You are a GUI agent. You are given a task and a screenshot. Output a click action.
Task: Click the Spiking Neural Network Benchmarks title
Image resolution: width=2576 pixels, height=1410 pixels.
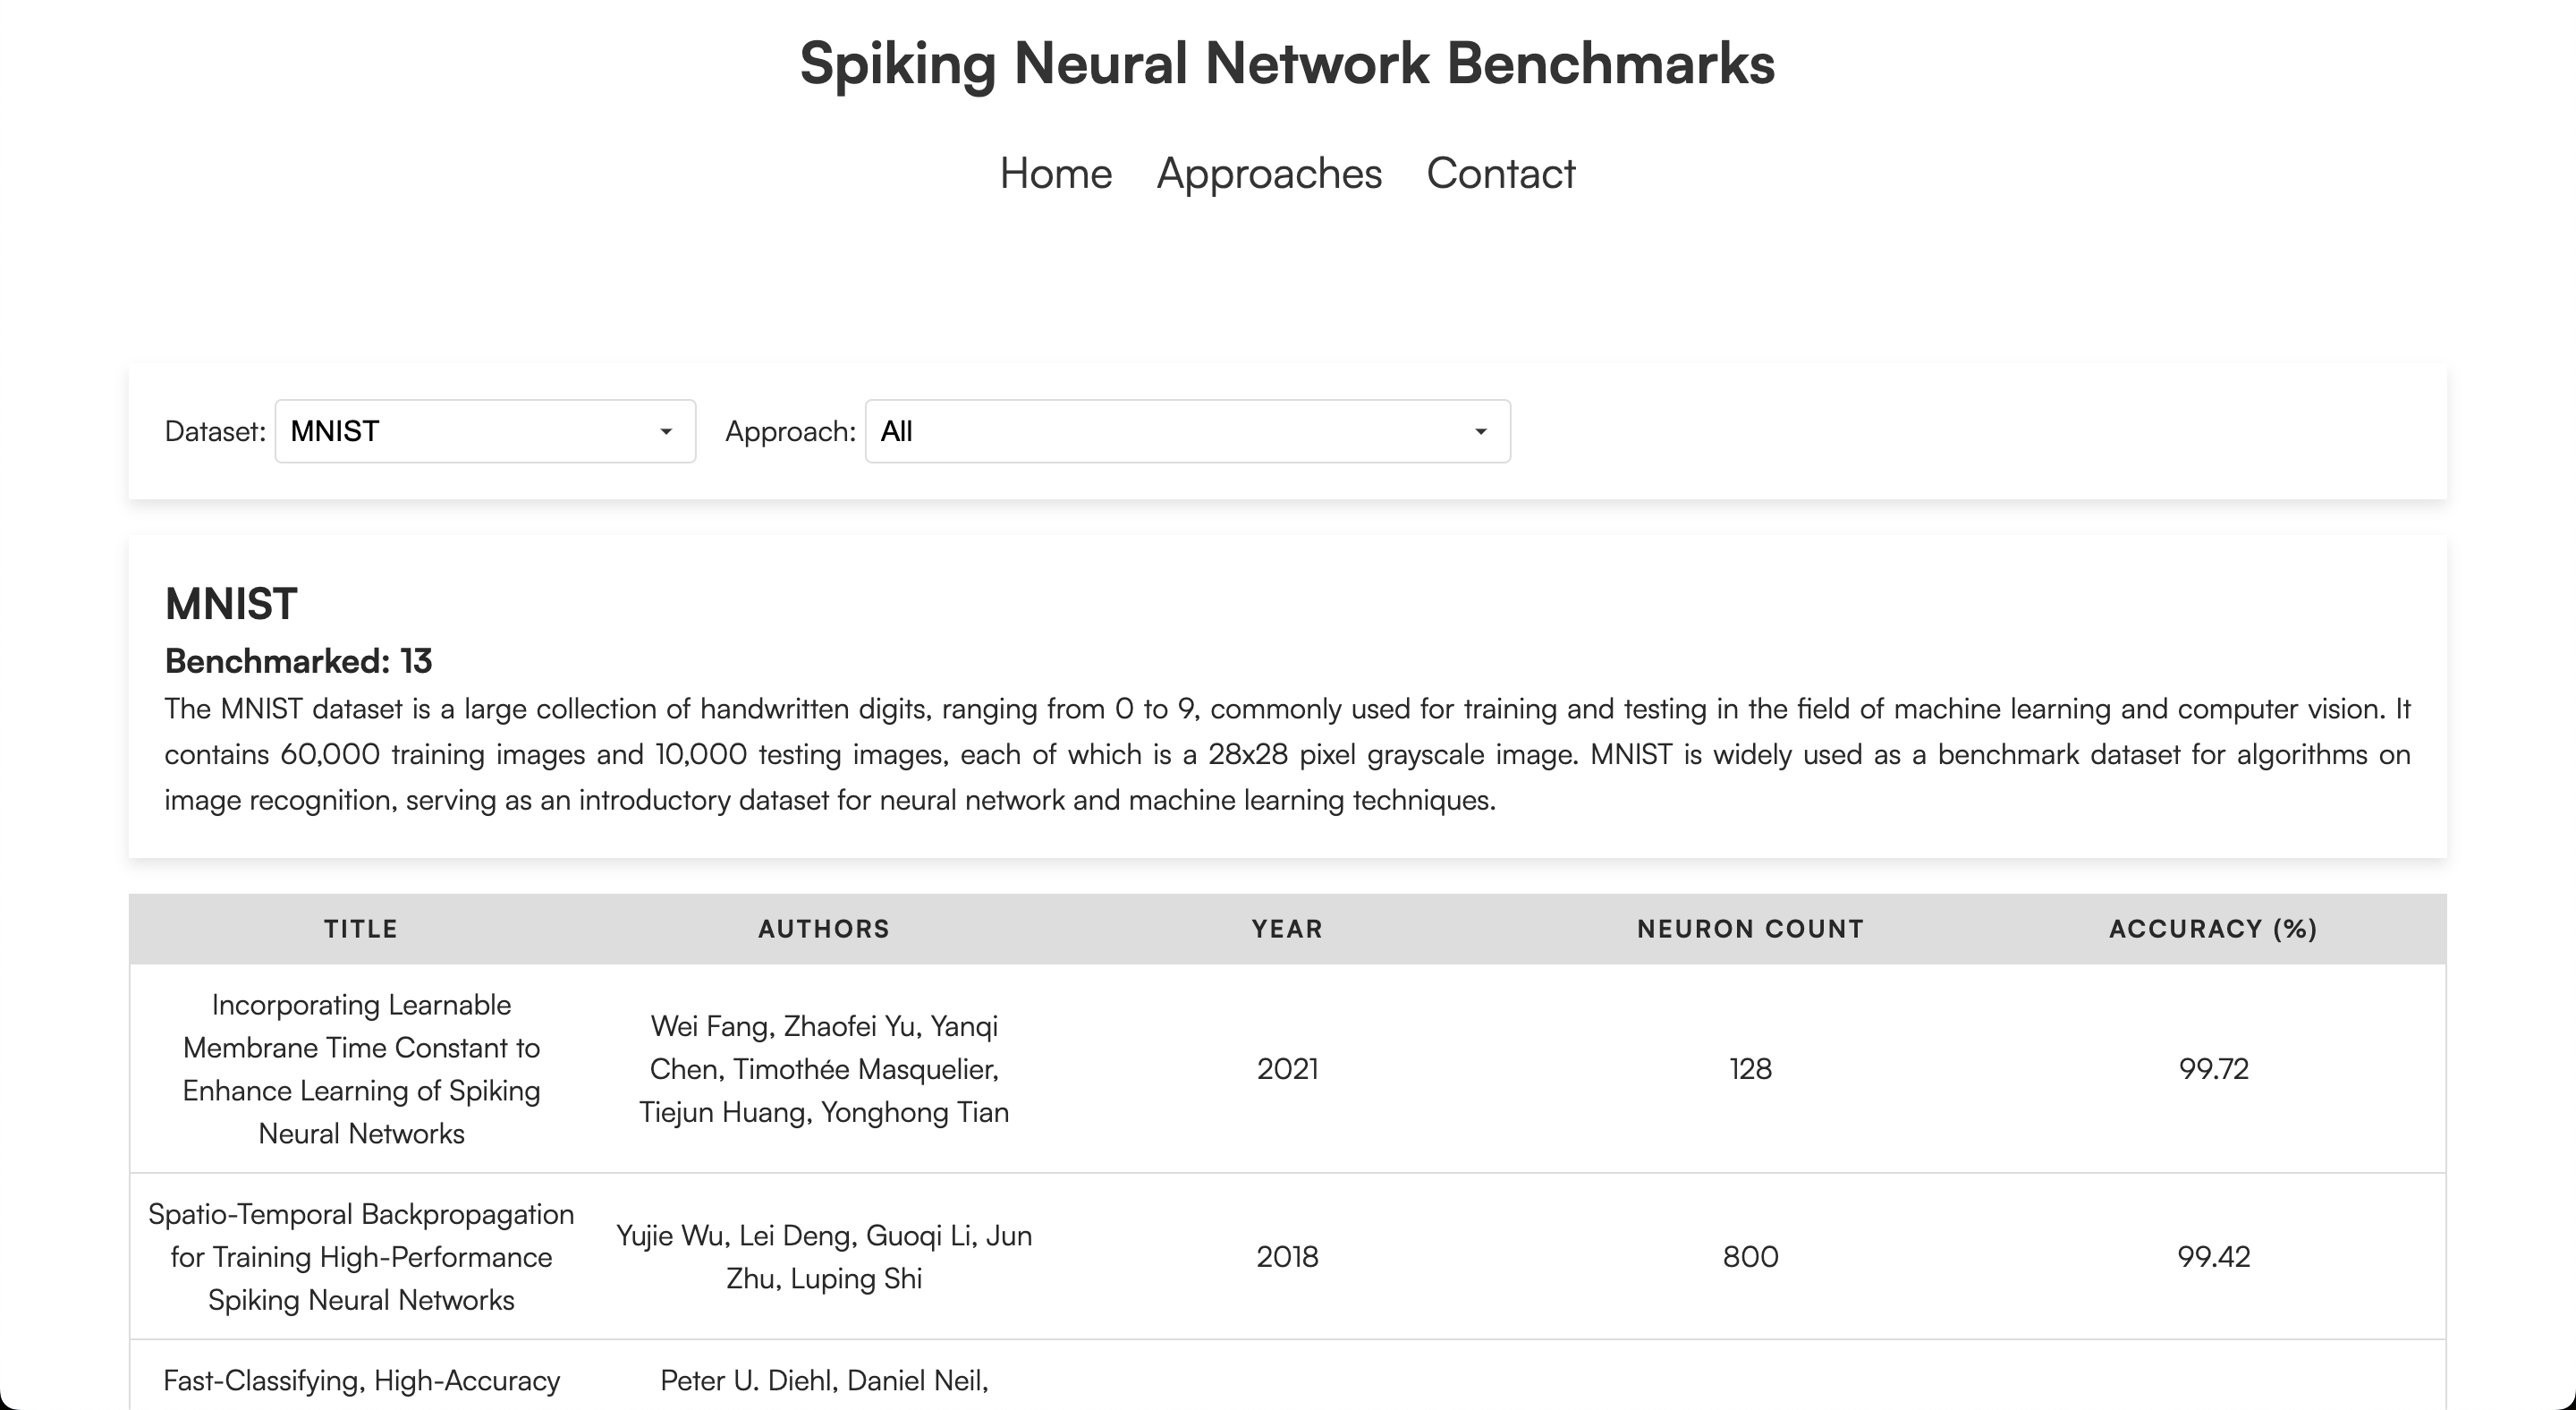pyautogui.click(x=1287, y=64)
